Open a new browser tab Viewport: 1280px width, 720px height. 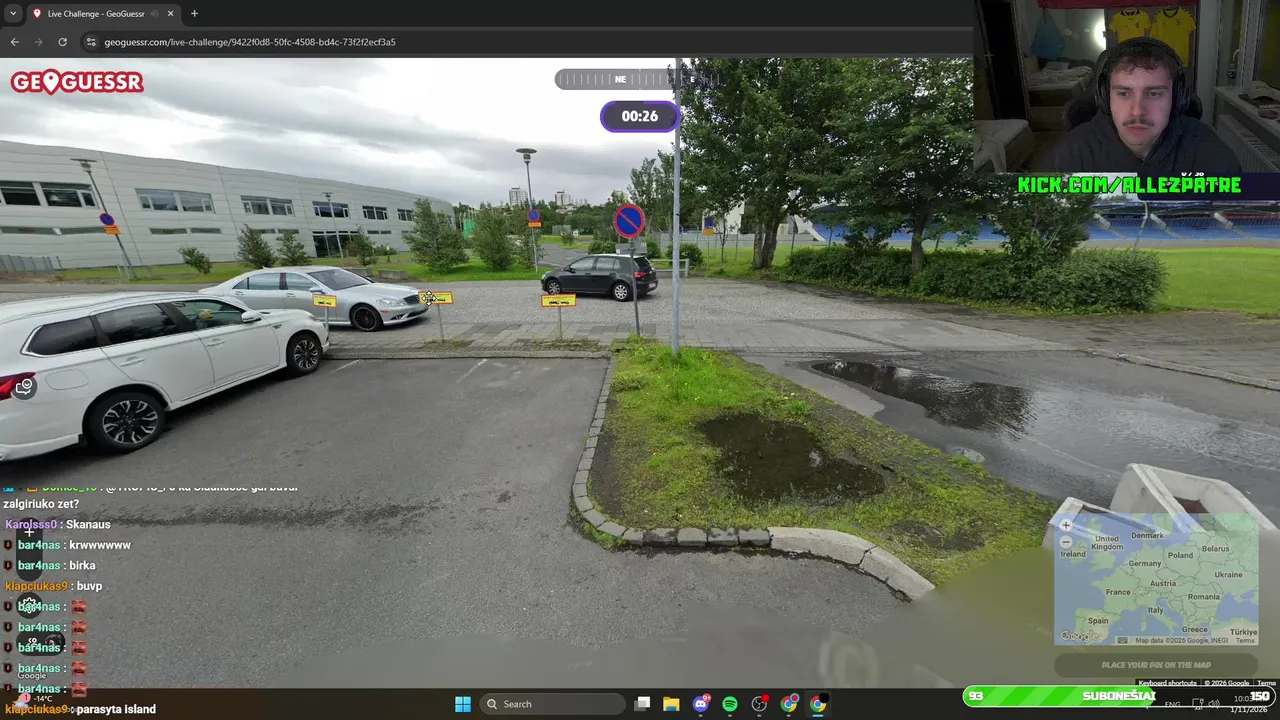[x=194, y=13]
